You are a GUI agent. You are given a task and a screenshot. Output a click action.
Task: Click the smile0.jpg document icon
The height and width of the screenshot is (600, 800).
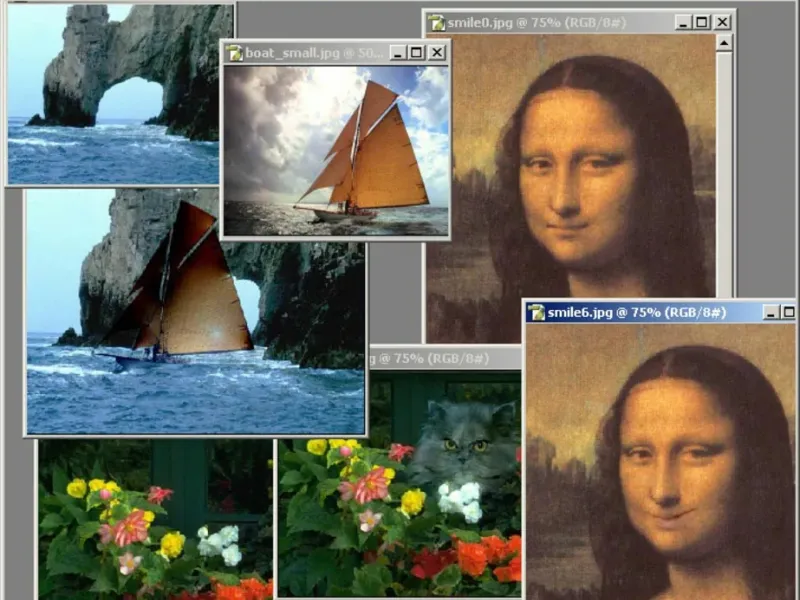[x=436, y=23]
